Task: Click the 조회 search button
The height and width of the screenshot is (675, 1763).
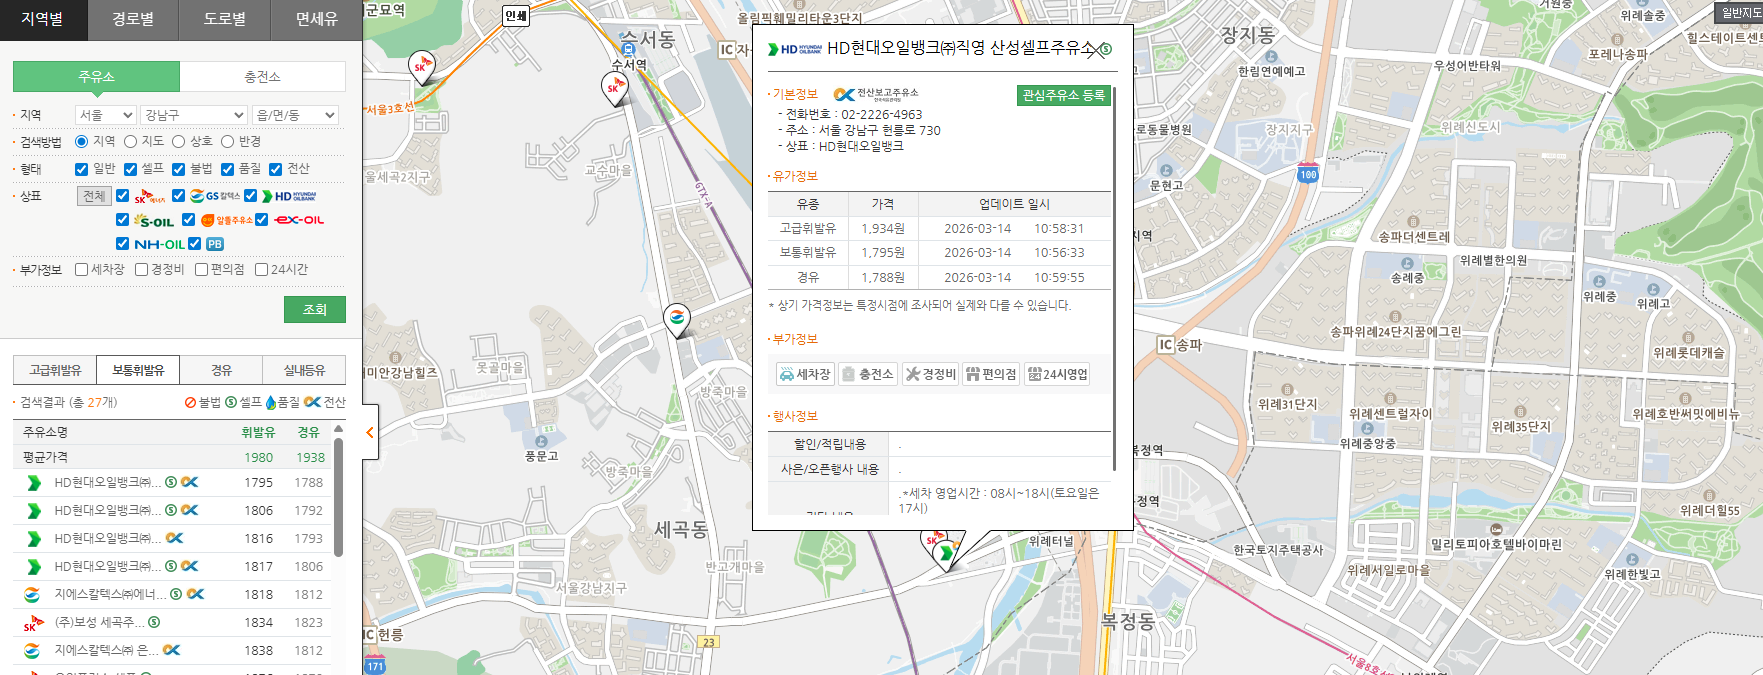Action: [315, 309]
